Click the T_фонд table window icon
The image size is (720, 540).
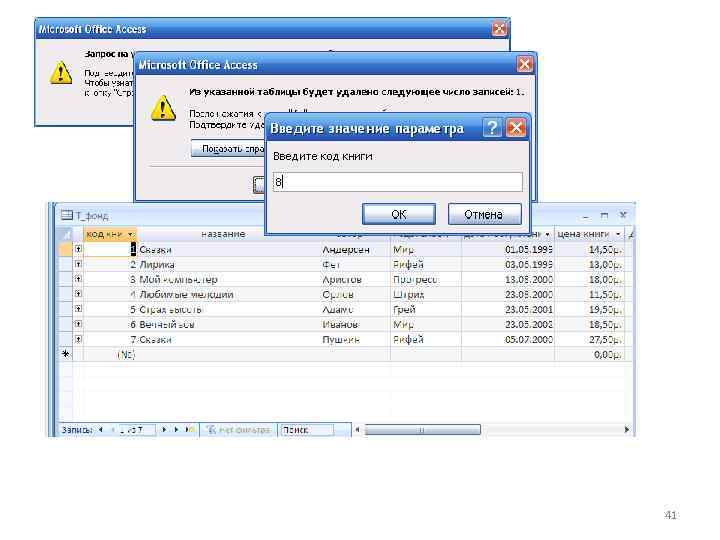pyautogui.click(x=67, y=215)
